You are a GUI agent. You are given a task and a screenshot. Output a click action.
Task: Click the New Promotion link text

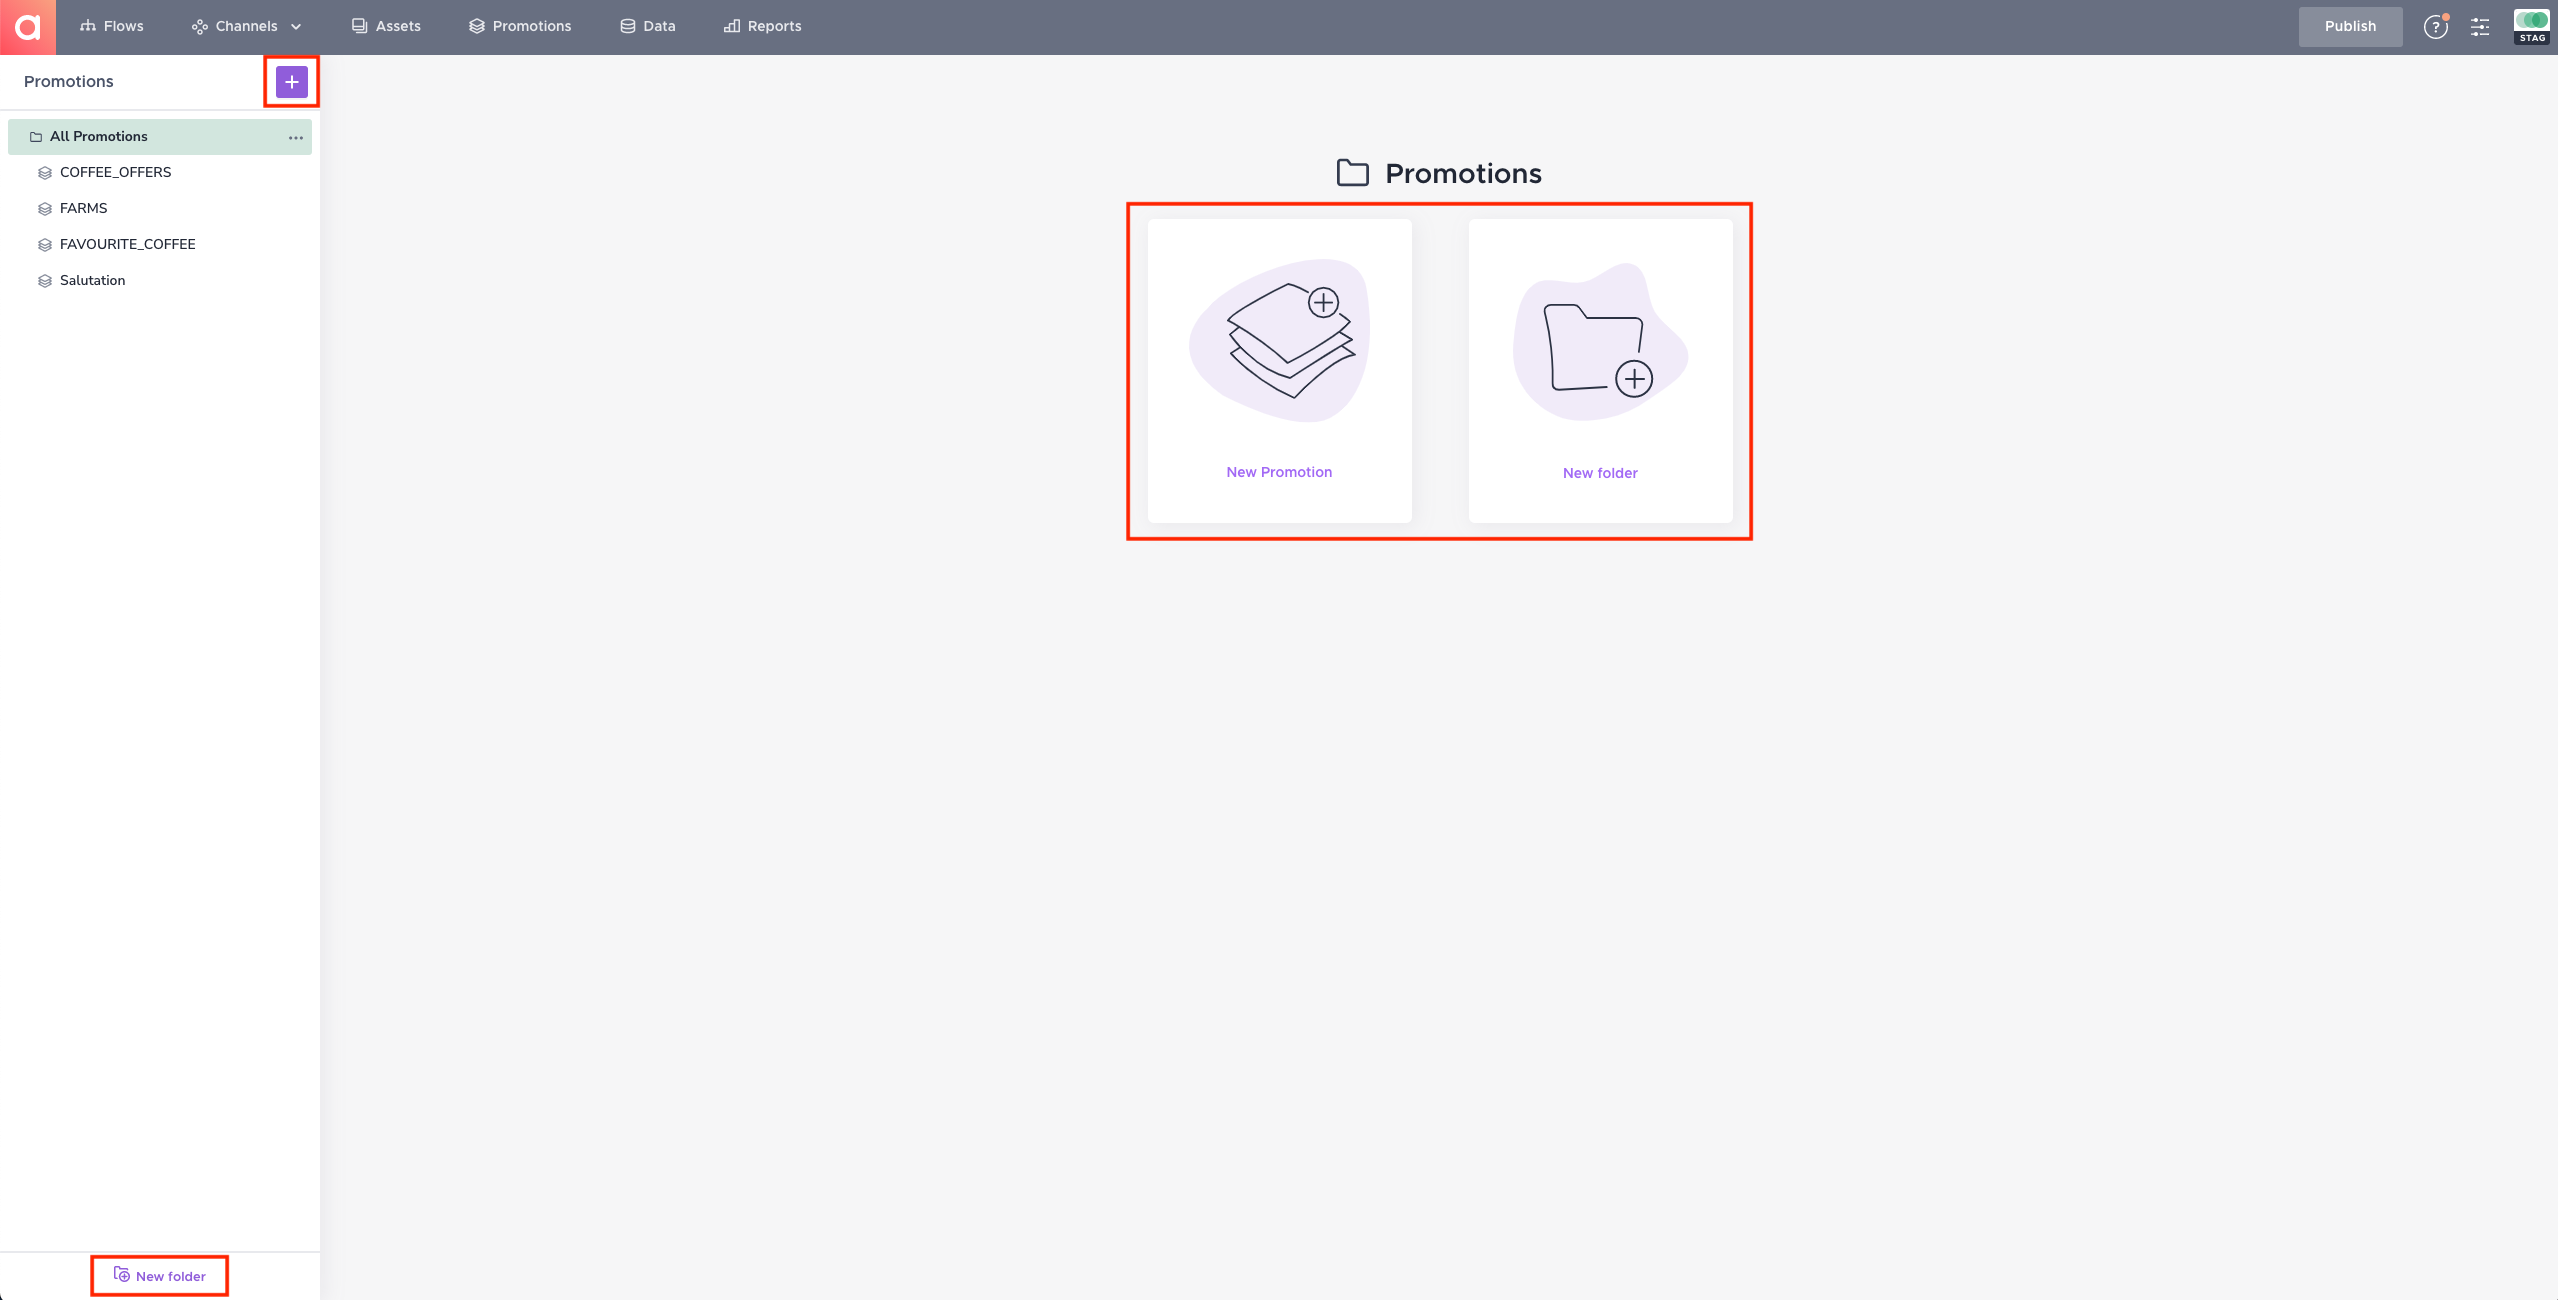tap(1279, 472)
